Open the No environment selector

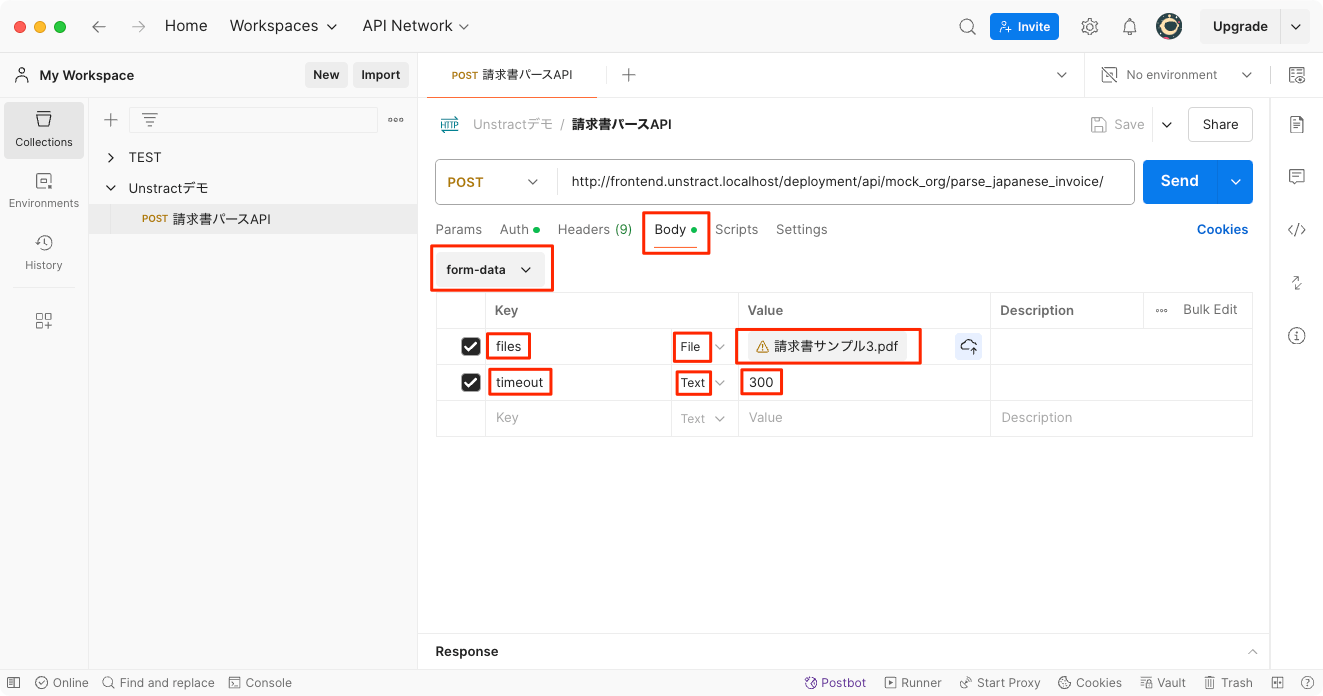pyautogui.click(x=1177, y=75)
